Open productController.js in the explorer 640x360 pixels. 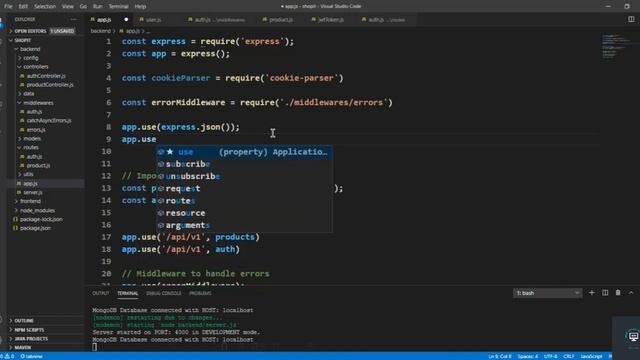[x=50, y=85]
